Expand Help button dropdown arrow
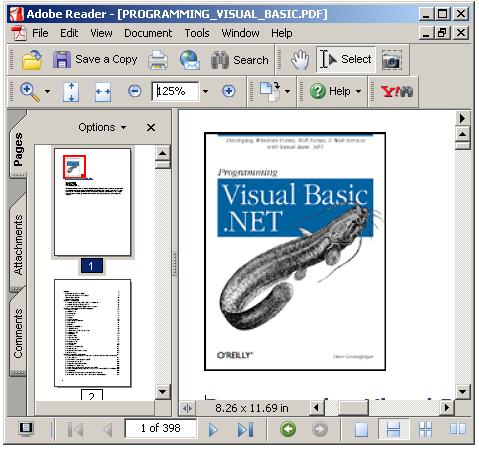Image resolution: width=479 pixels, height=451 pixels. tap(358, 91)
